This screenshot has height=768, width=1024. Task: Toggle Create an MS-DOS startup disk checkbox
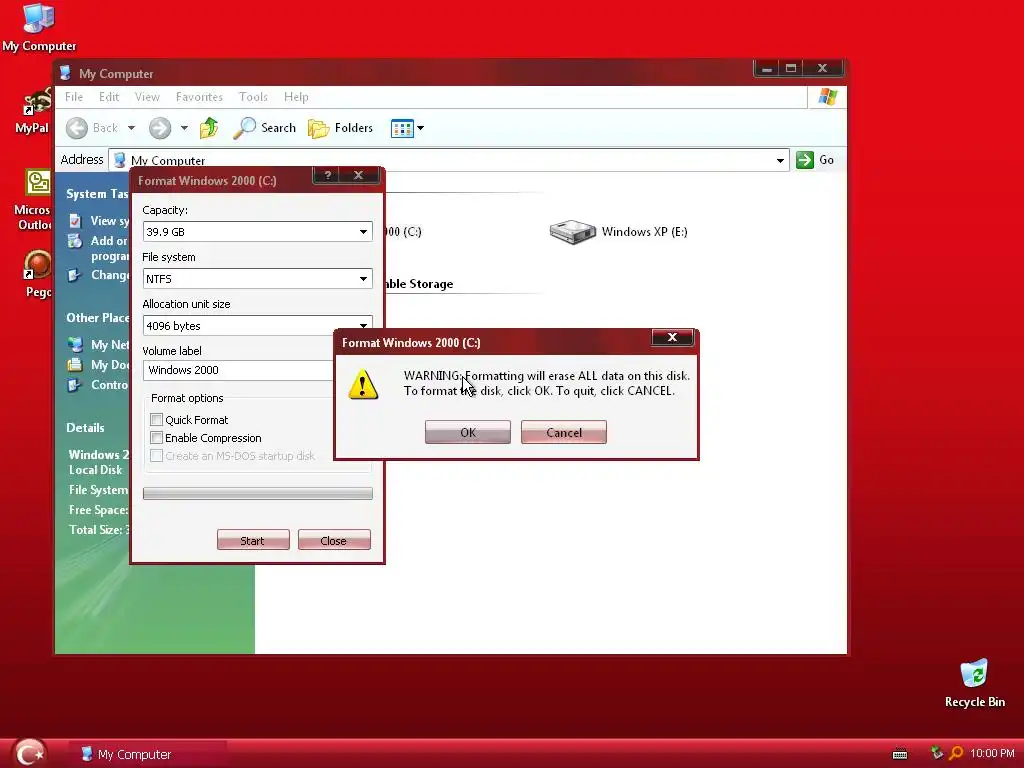tap(157, 455)
